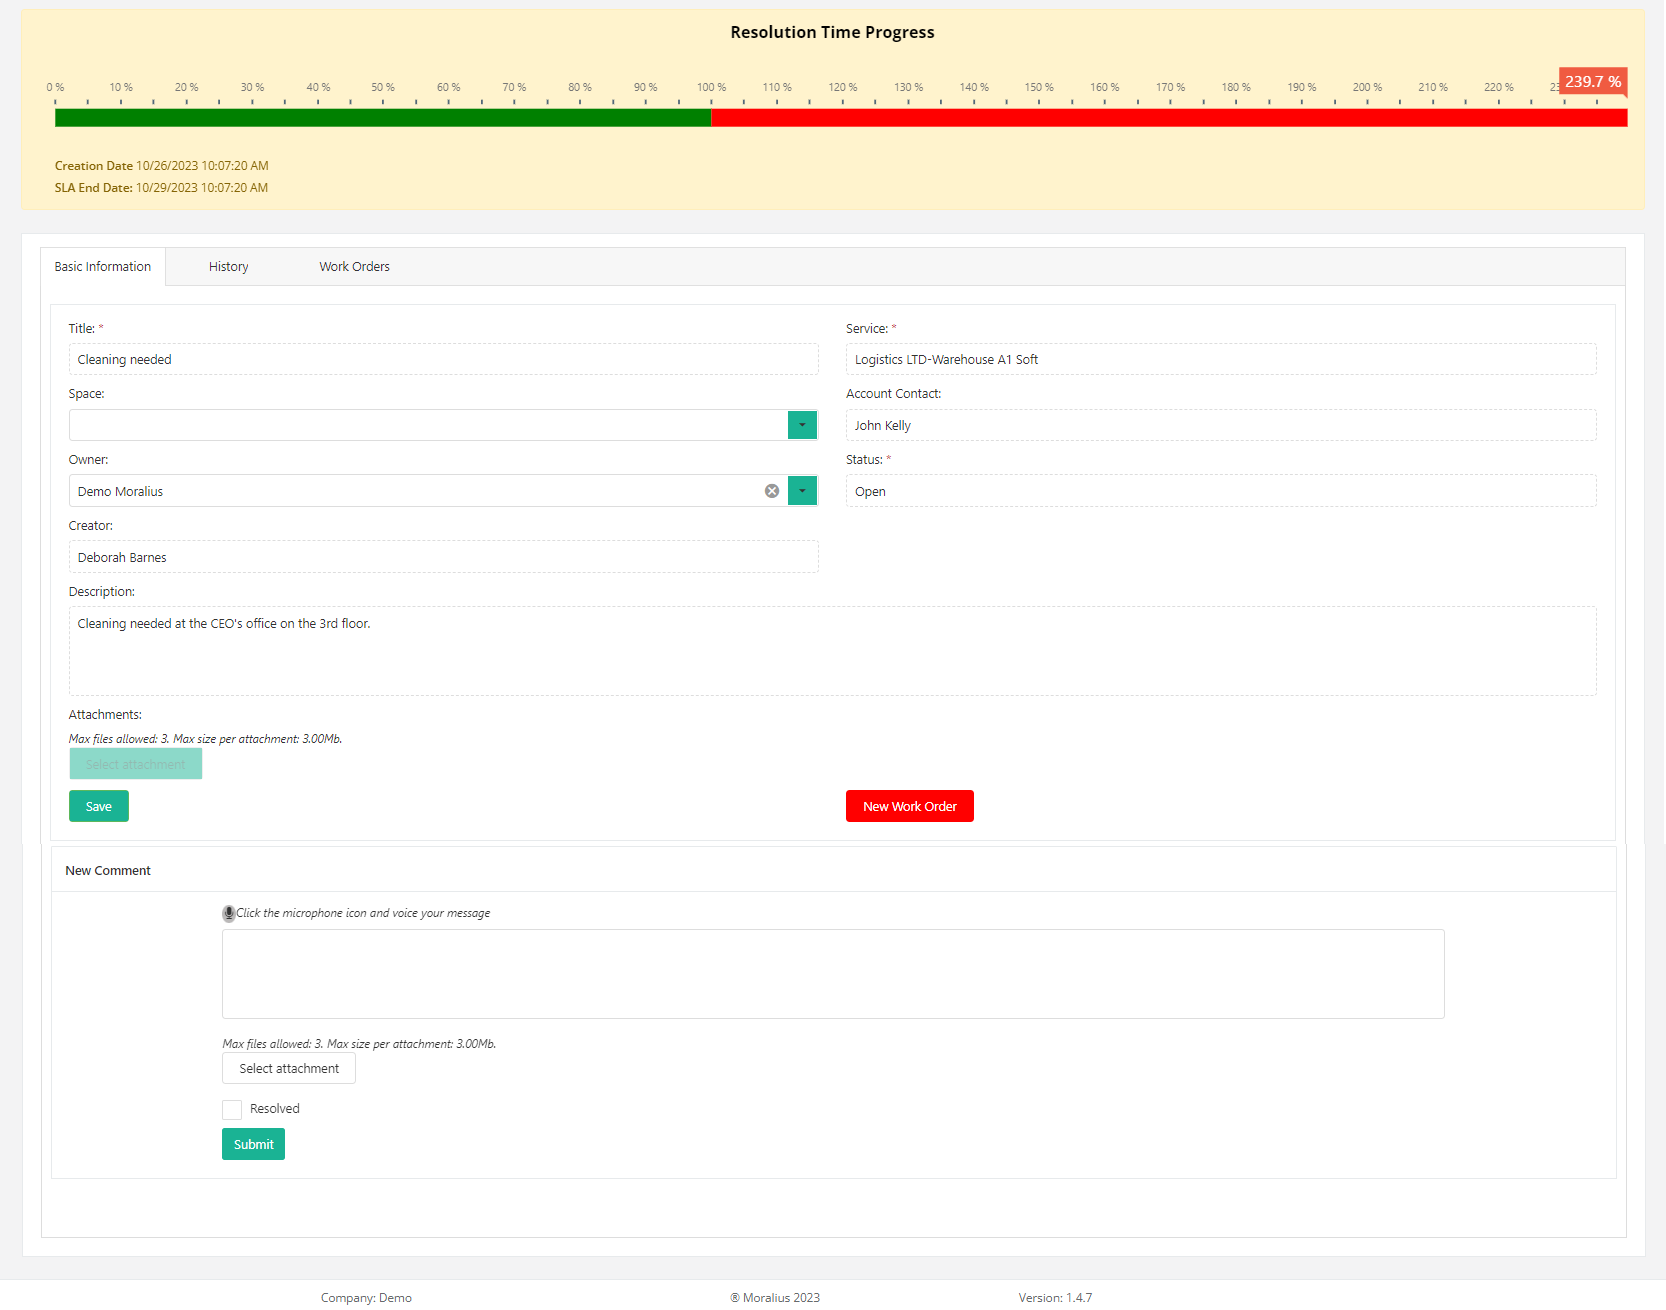The image size is (1666, 1310).
Task: Create a New Work Order
Action: tap(909, 806)
